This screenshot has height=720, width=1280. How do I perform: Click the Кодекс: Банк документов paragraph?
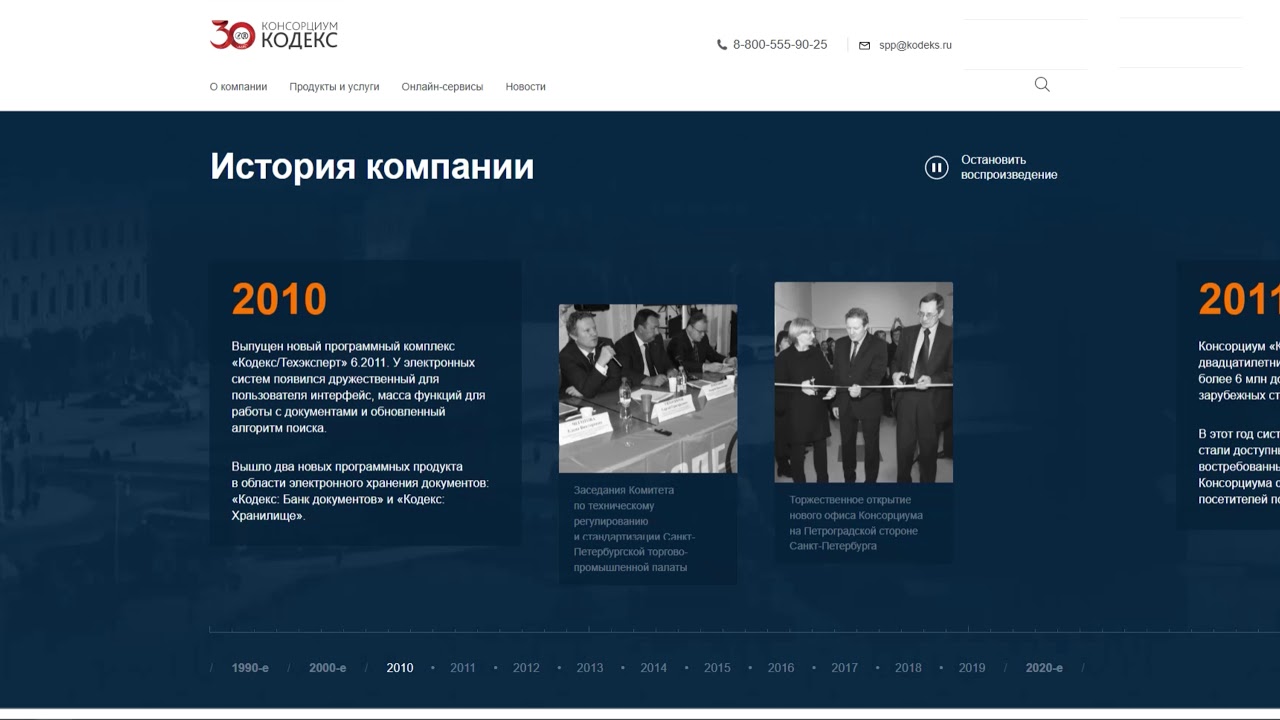(x=360, y=491)
